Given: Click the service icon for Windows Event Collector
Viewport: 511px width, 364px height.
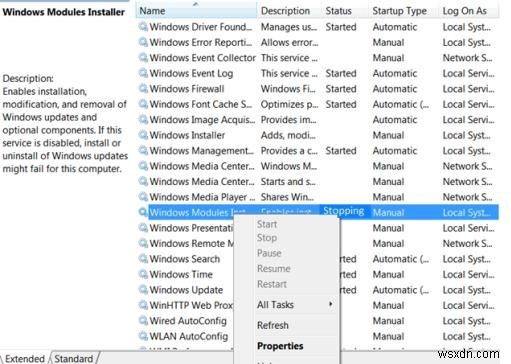Looking at the screenshot, I should click(x=143, y=58).
